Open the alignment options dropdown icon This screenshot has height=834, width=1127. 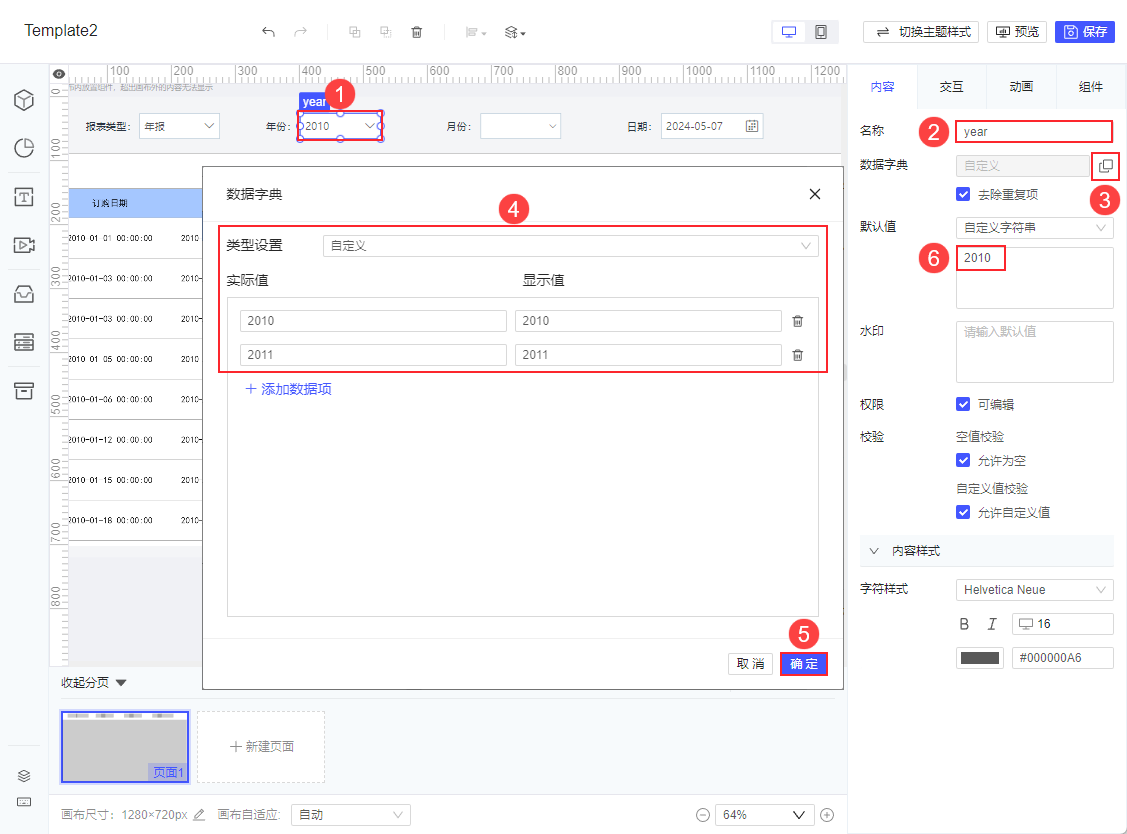coord(476,32)
